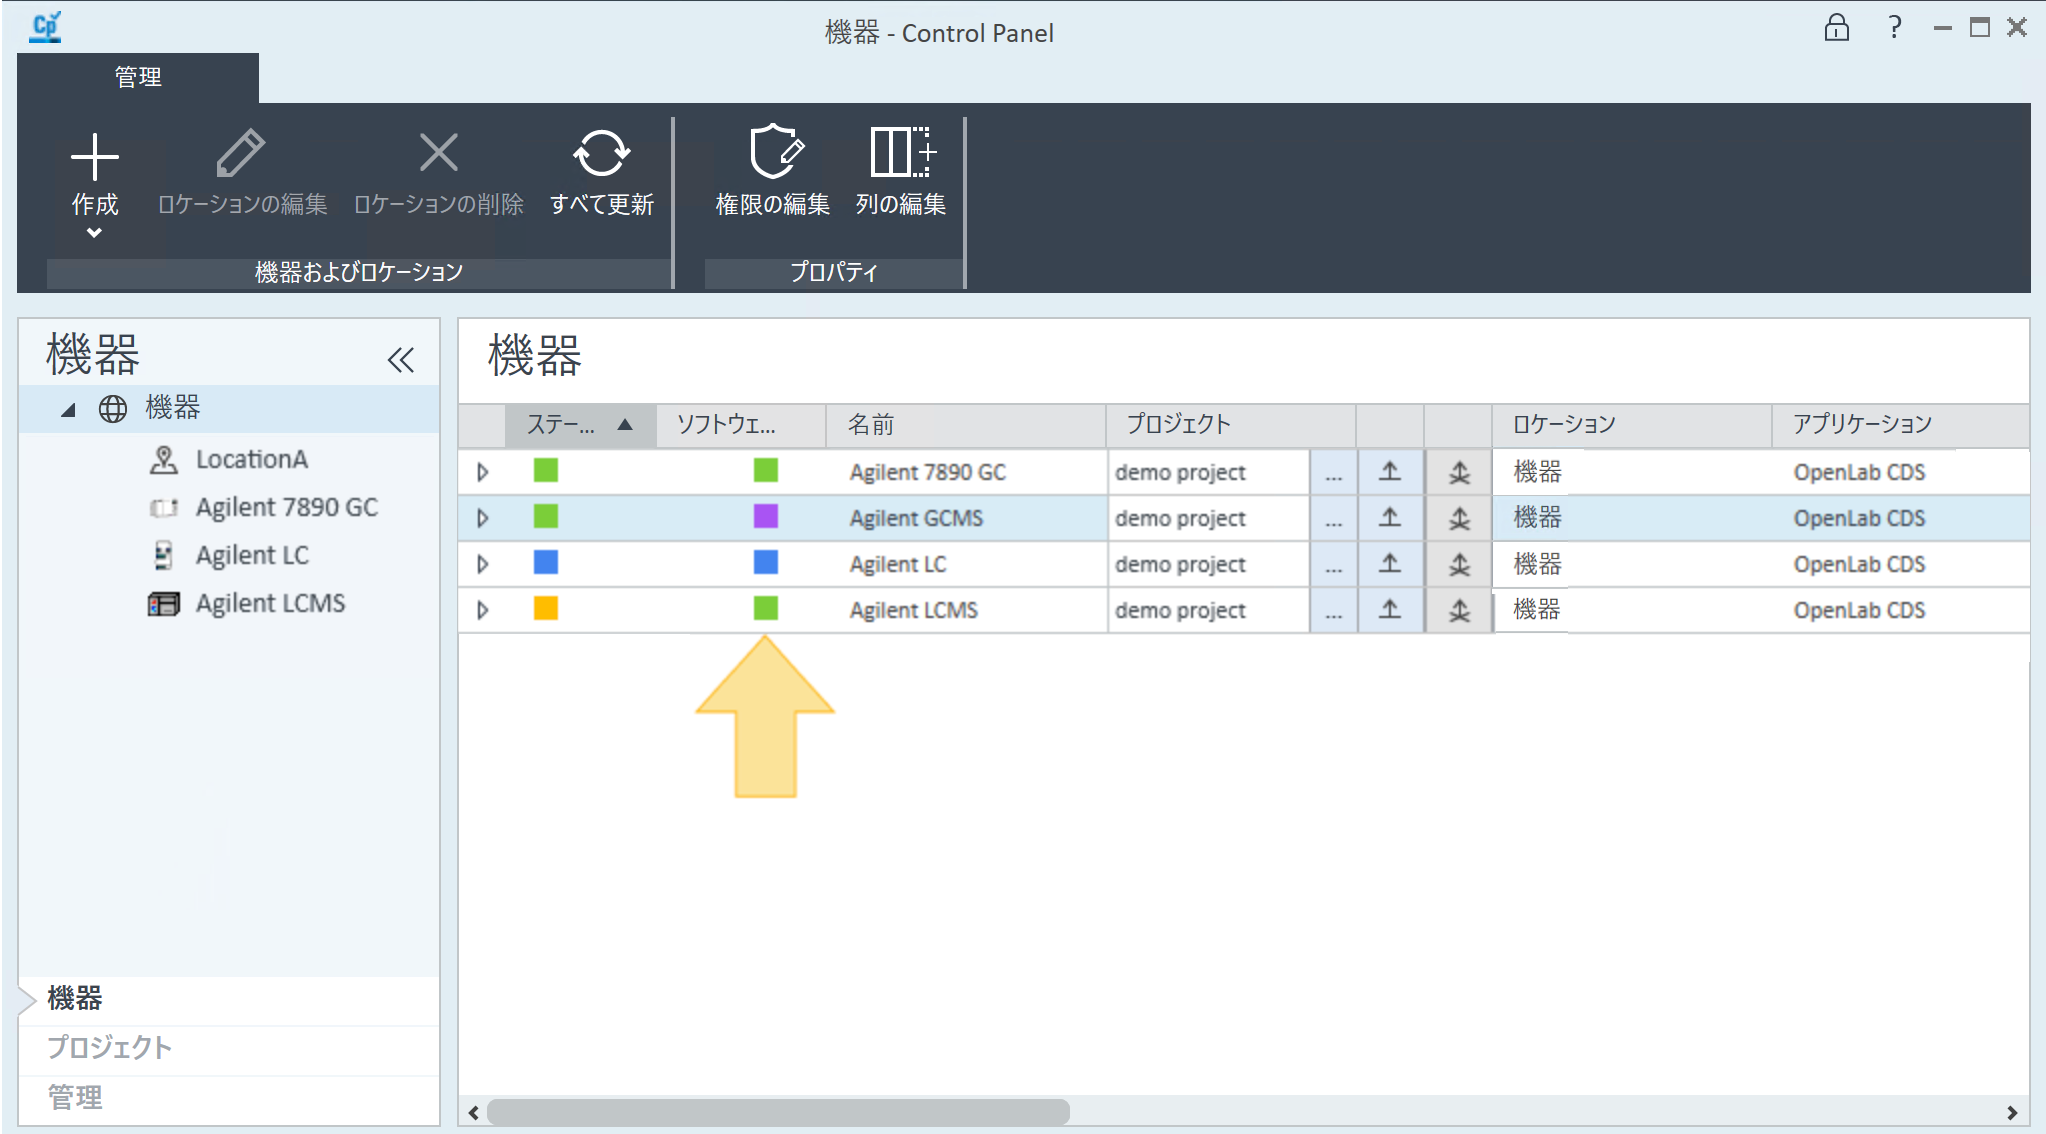Image resolution: width=2046 pixels, height=1134 pixels.
Task: Open 列の編集 column editor icon
Action: (902, 152)
